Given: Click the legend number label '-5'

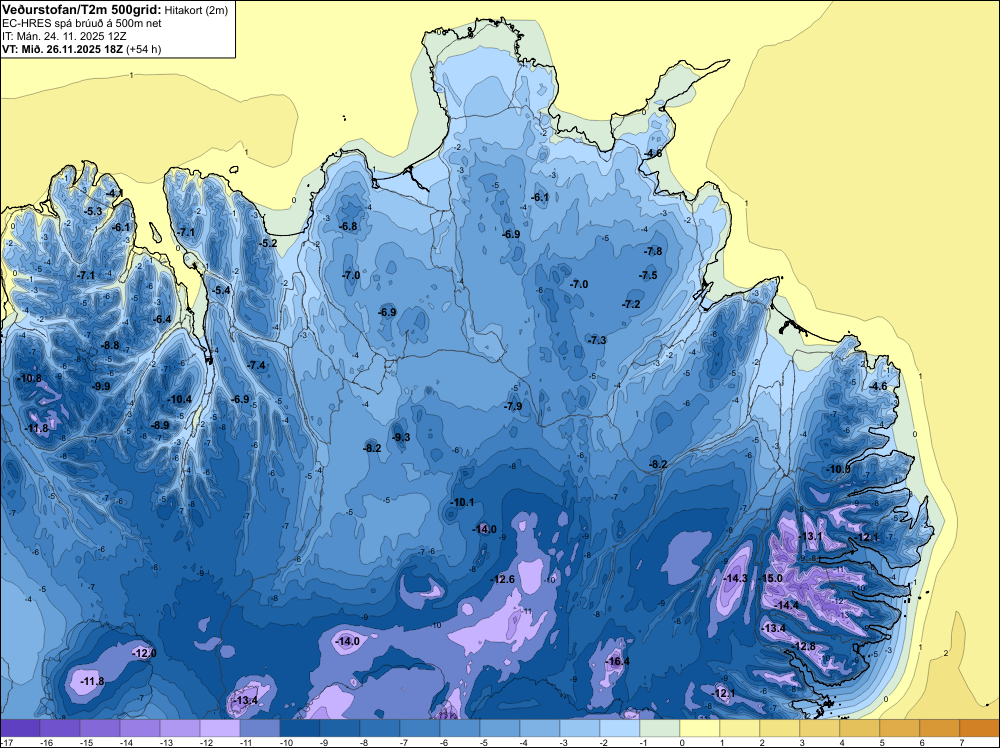Looking at the screenshot, I should tap(482, 743).
